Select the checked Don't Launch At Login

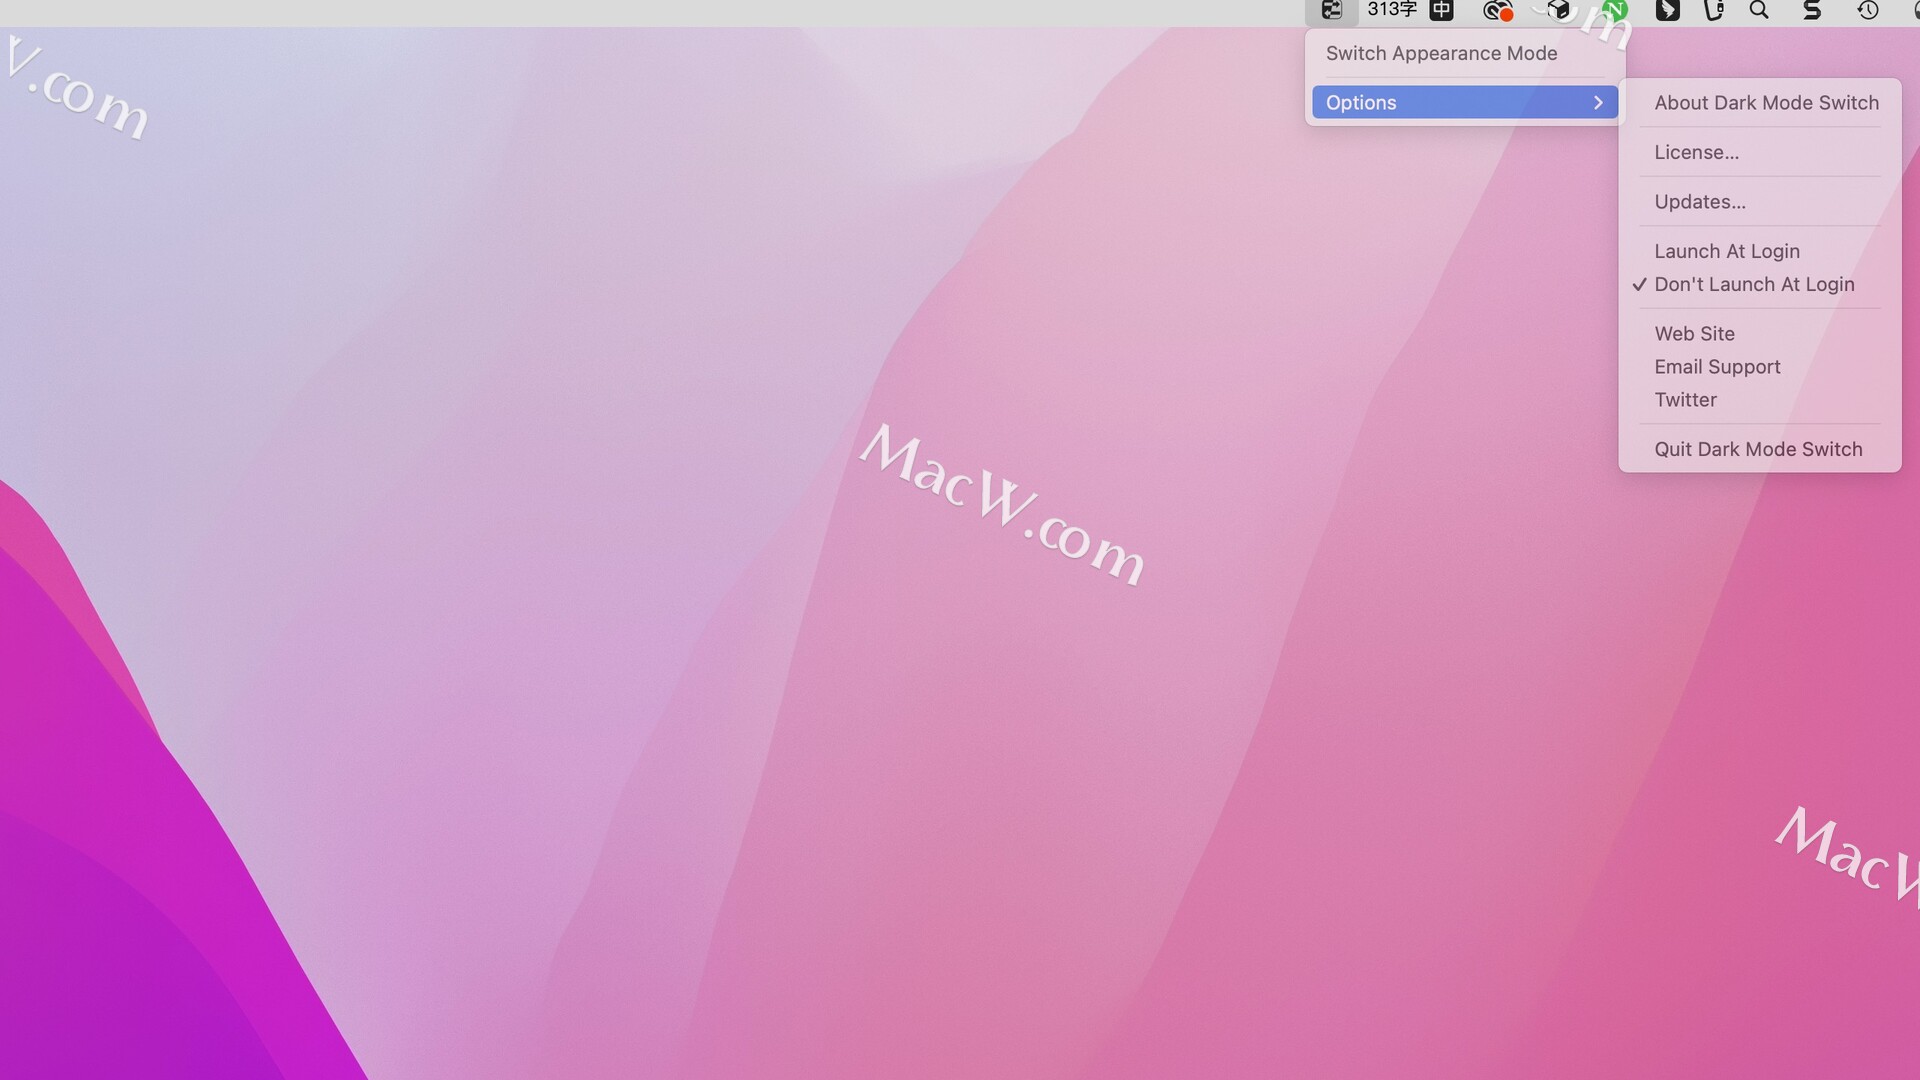pyautogui.click(x=1760, y=284)
